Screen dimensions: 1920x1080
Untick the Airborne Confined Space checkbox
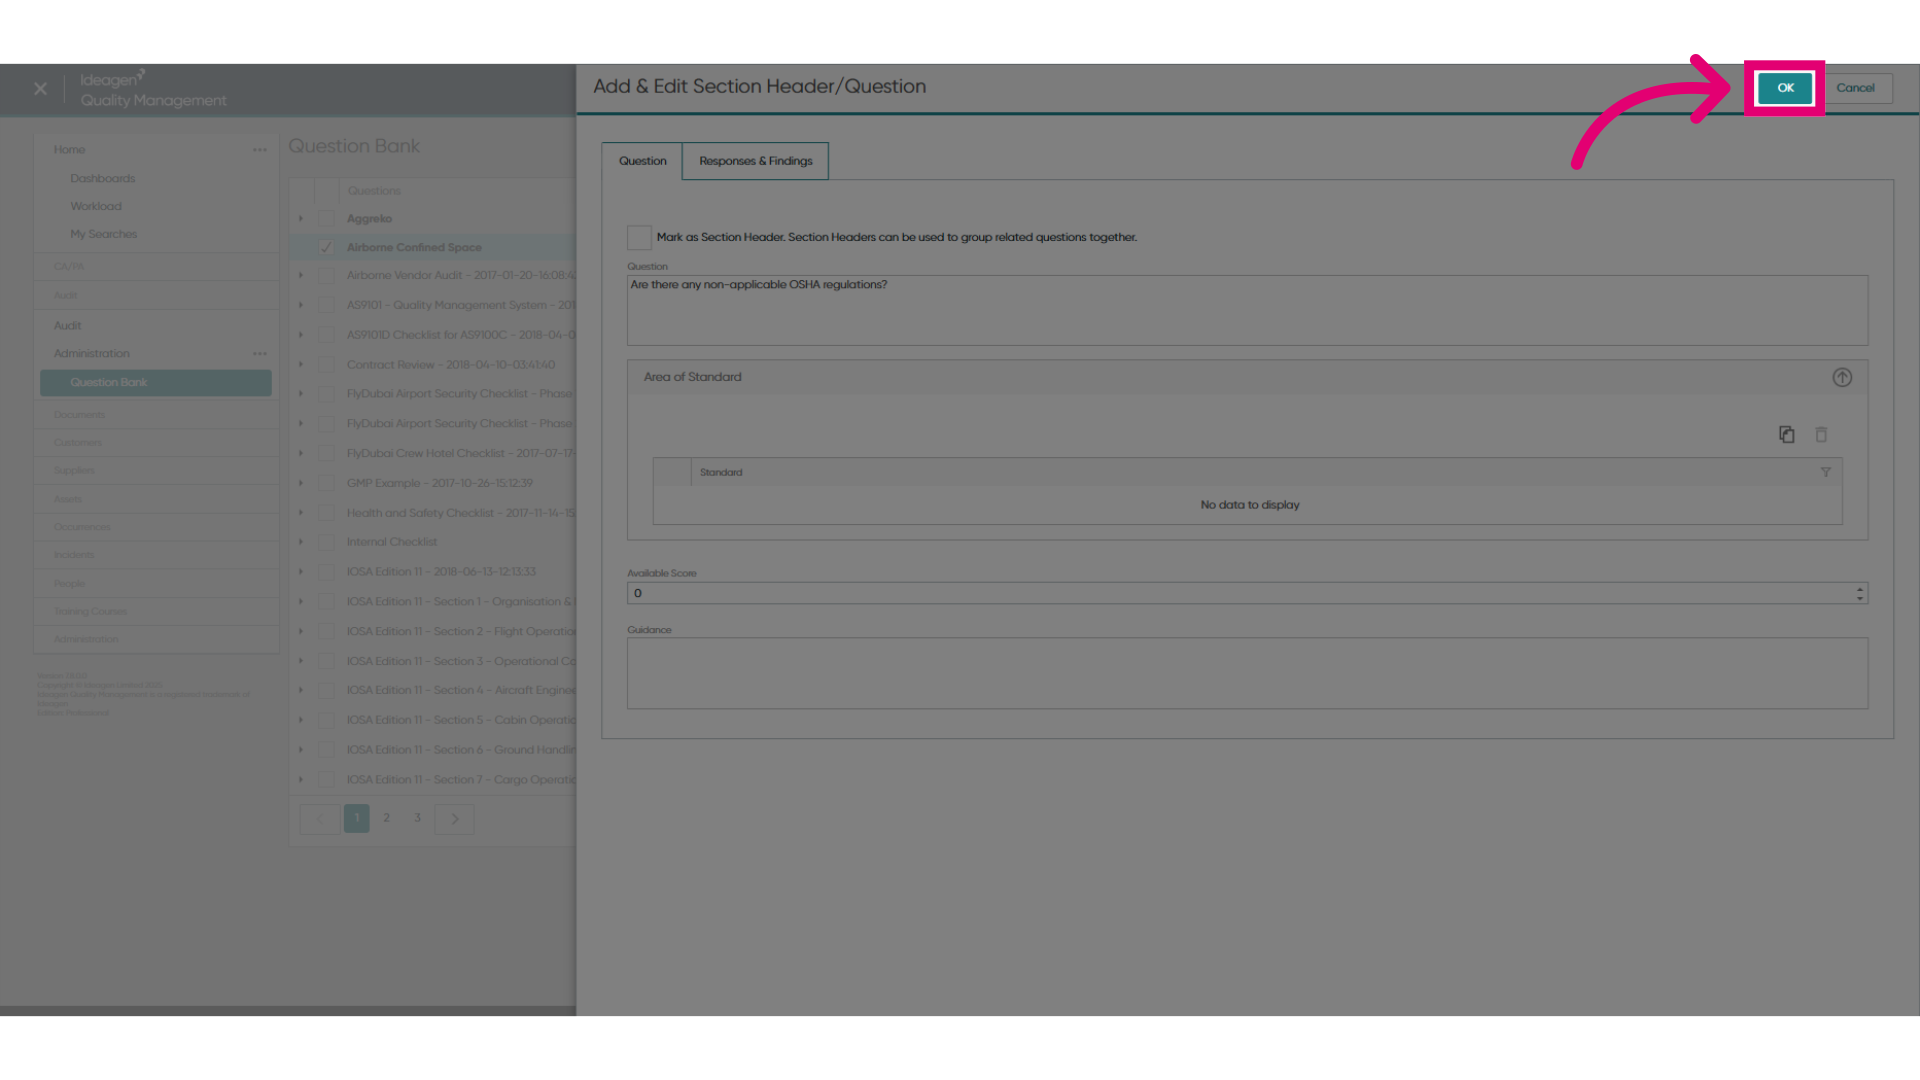pos(326,247)
